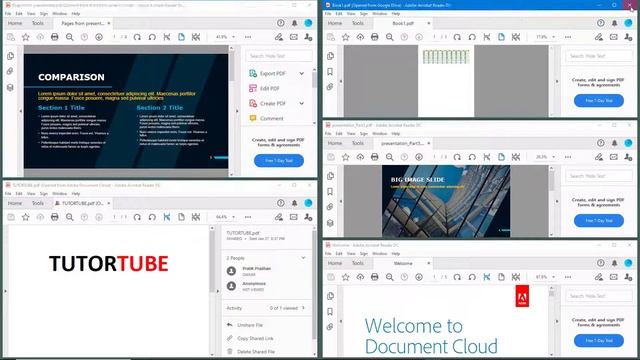Open Fill & Sign pen in Welcome window
This screenshot has width=640, height=360.
pyautogui.click(x=599, y=277)
